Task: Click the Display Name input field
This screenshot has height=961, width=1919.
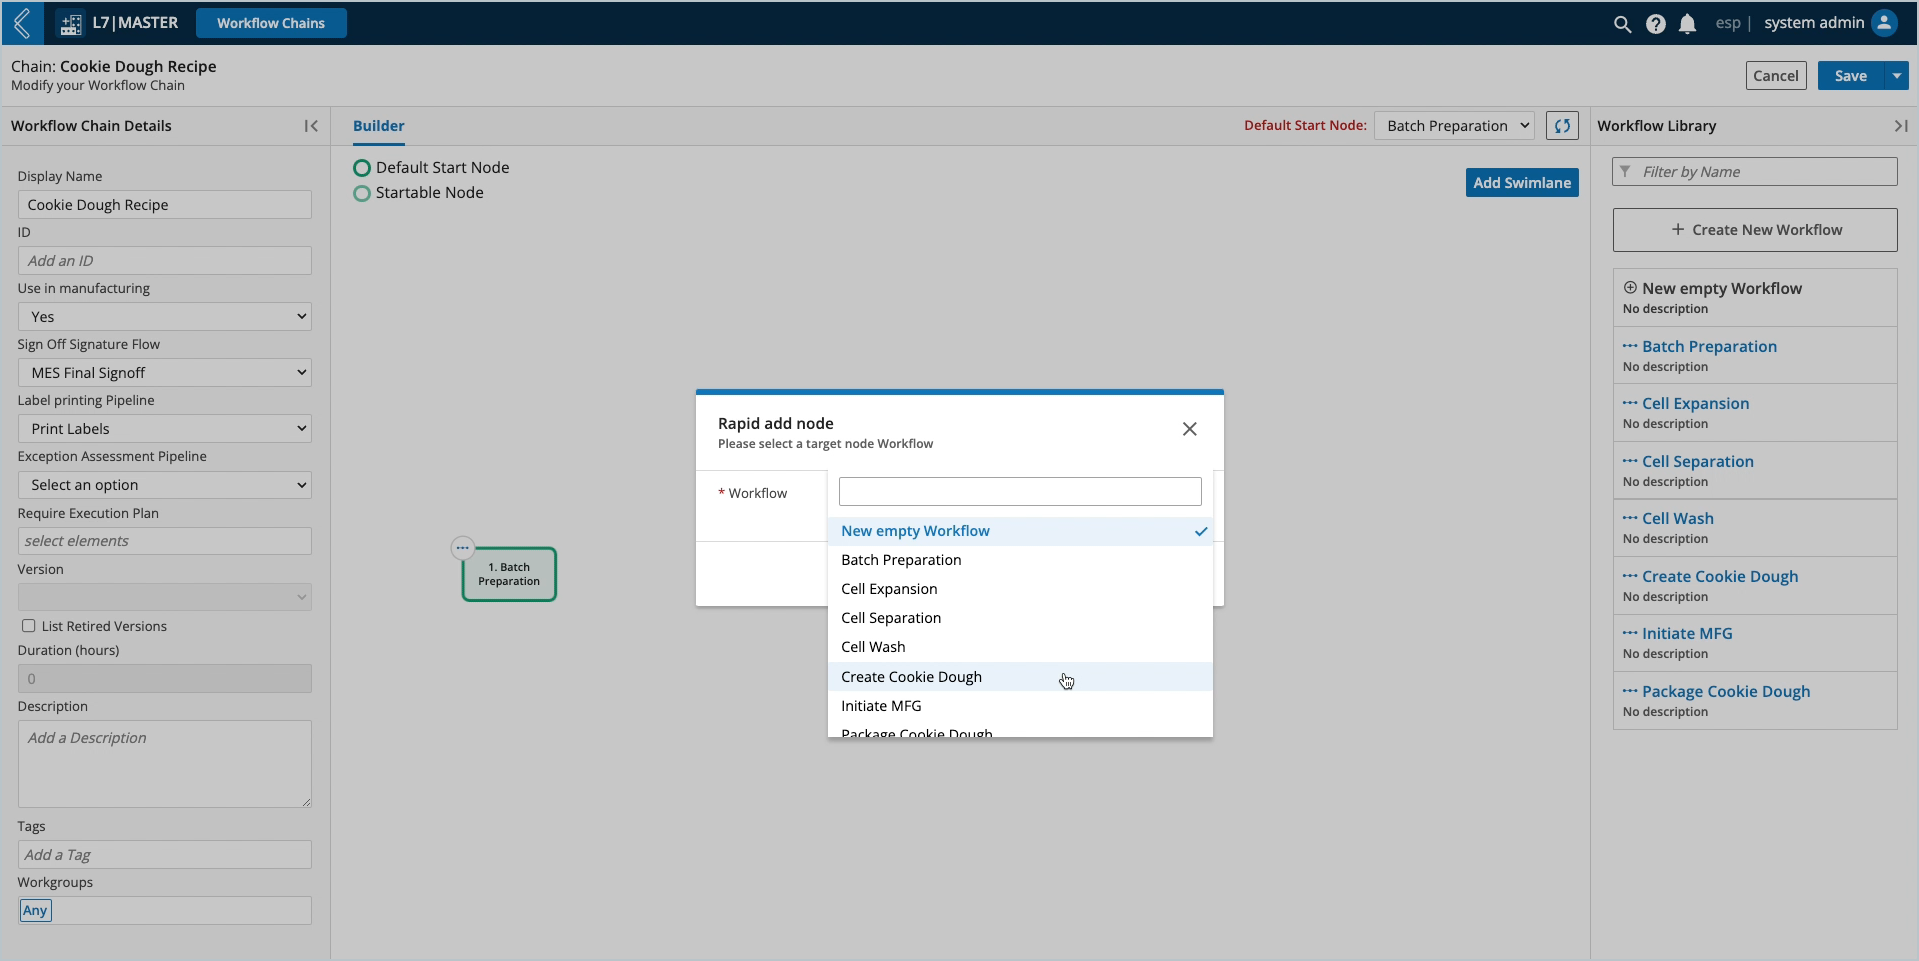Action: tap(164, 205)
